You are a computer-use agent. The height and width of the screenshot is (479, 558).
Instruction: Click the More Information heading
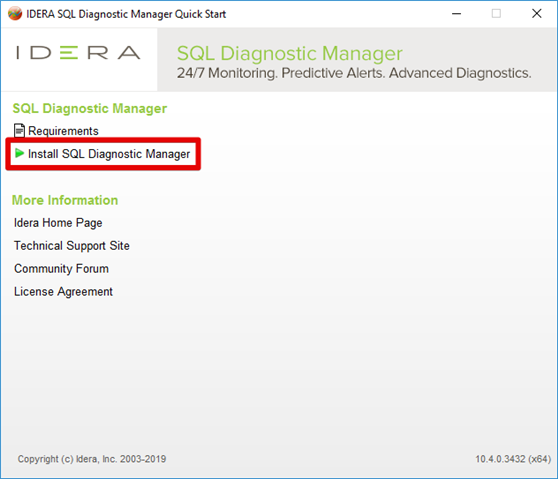[x=65, y=200]
